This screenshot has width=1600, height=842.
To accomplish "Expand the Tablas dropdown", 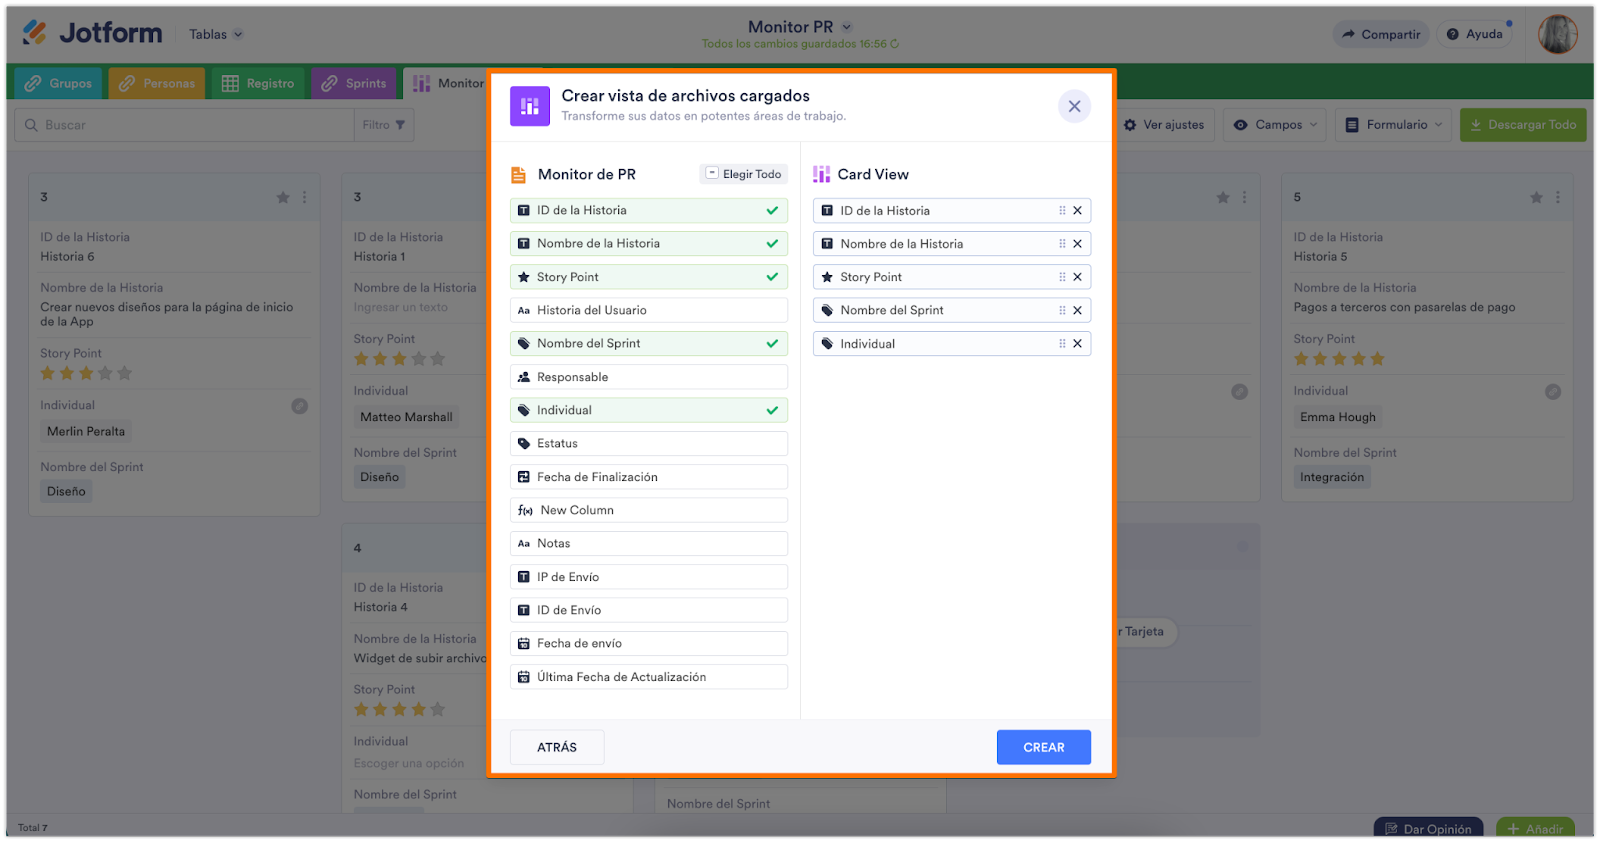I will [x=216, y=34].
